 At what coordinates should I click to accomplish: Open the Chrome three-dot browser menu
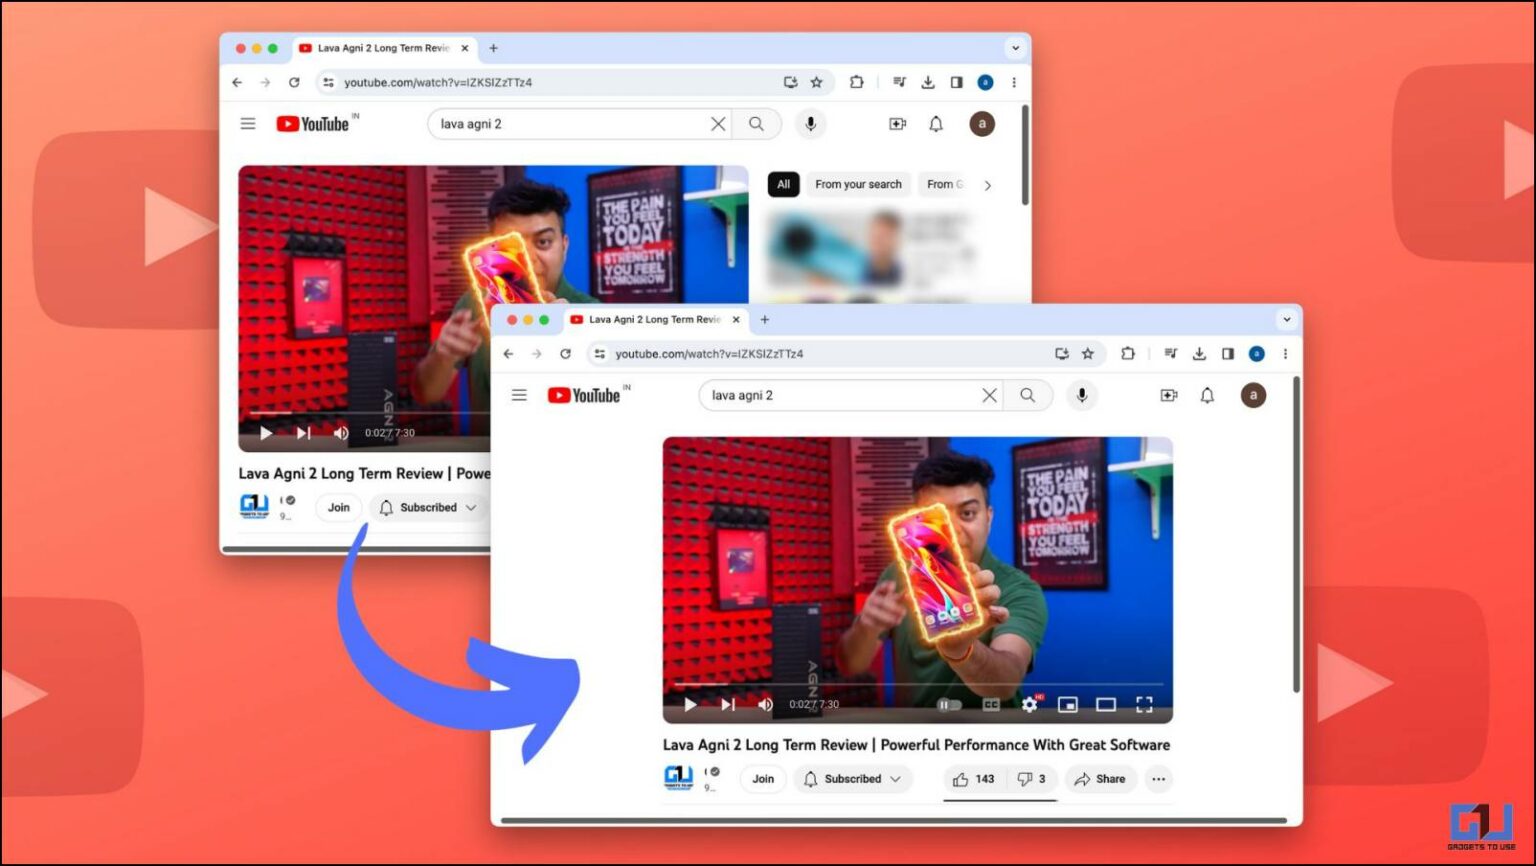coord(1285,353)
